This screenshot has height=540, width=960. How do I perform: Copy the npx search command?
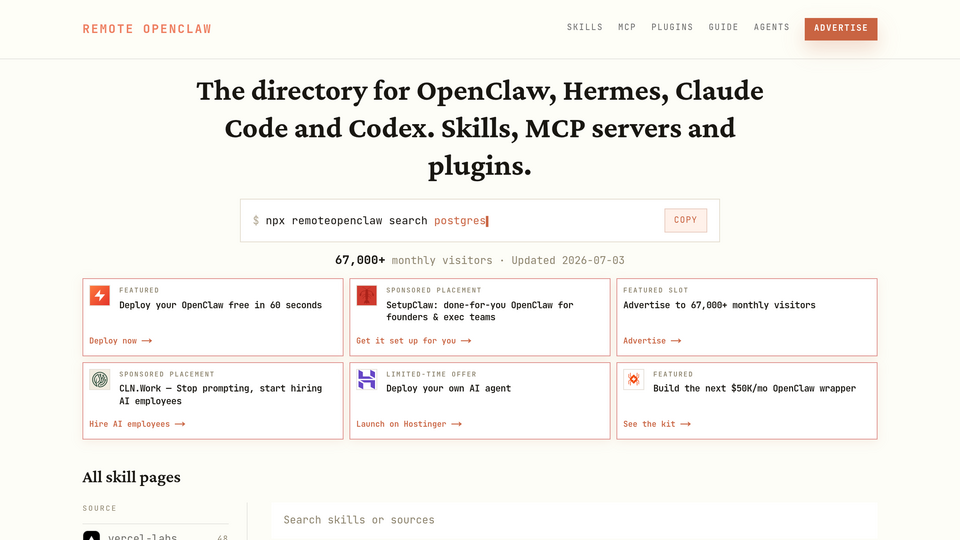pos(685,220)
